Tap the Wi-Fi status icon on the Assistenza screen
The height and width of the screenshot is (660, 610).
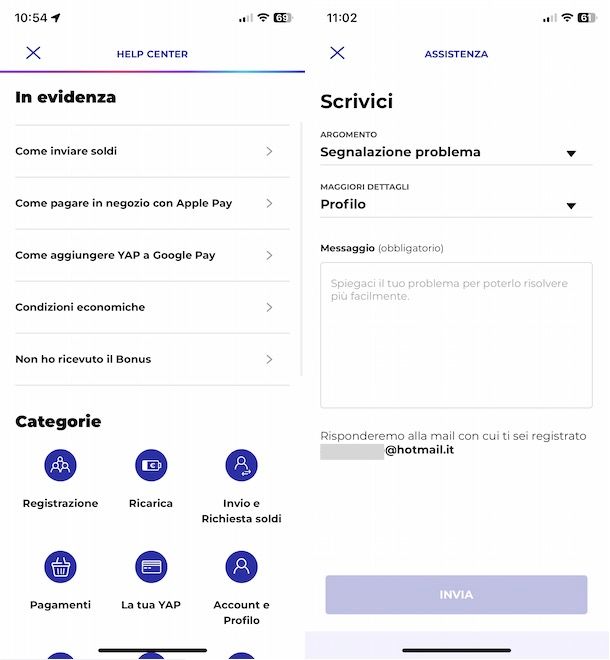[x=567, y=18]
